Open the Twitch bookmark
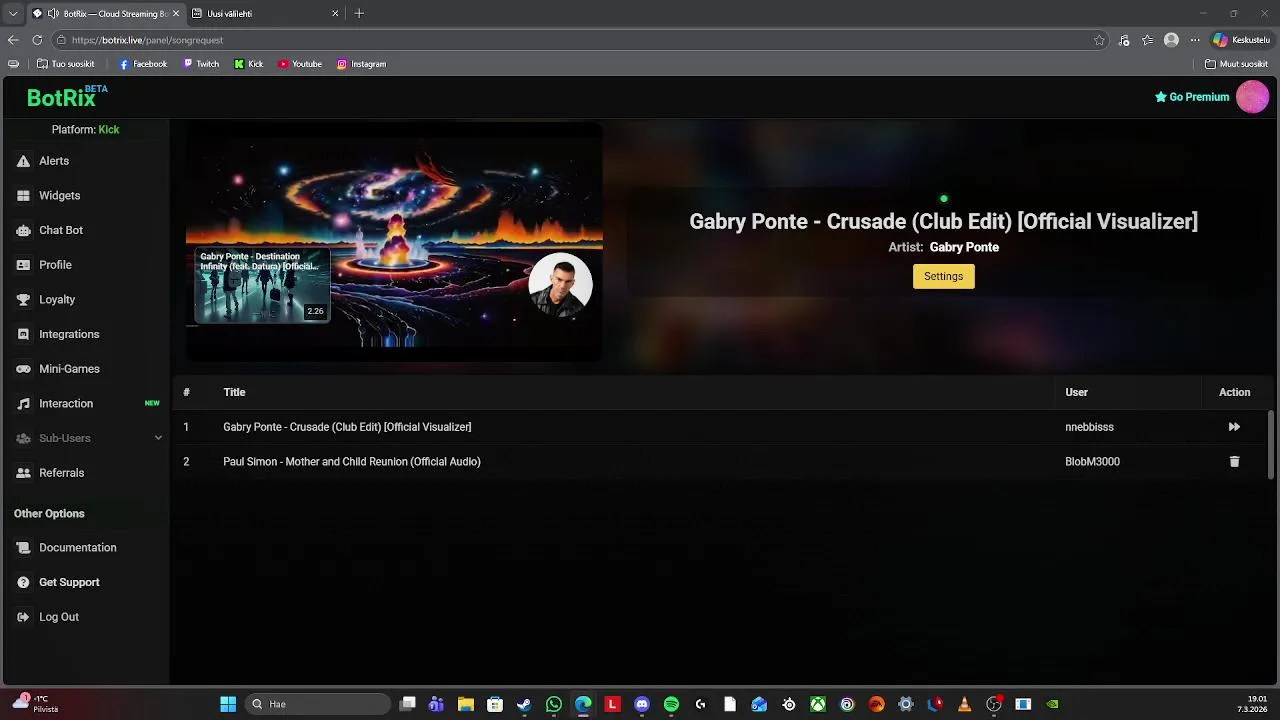1280x720 pixels. (x=201, y=64)
